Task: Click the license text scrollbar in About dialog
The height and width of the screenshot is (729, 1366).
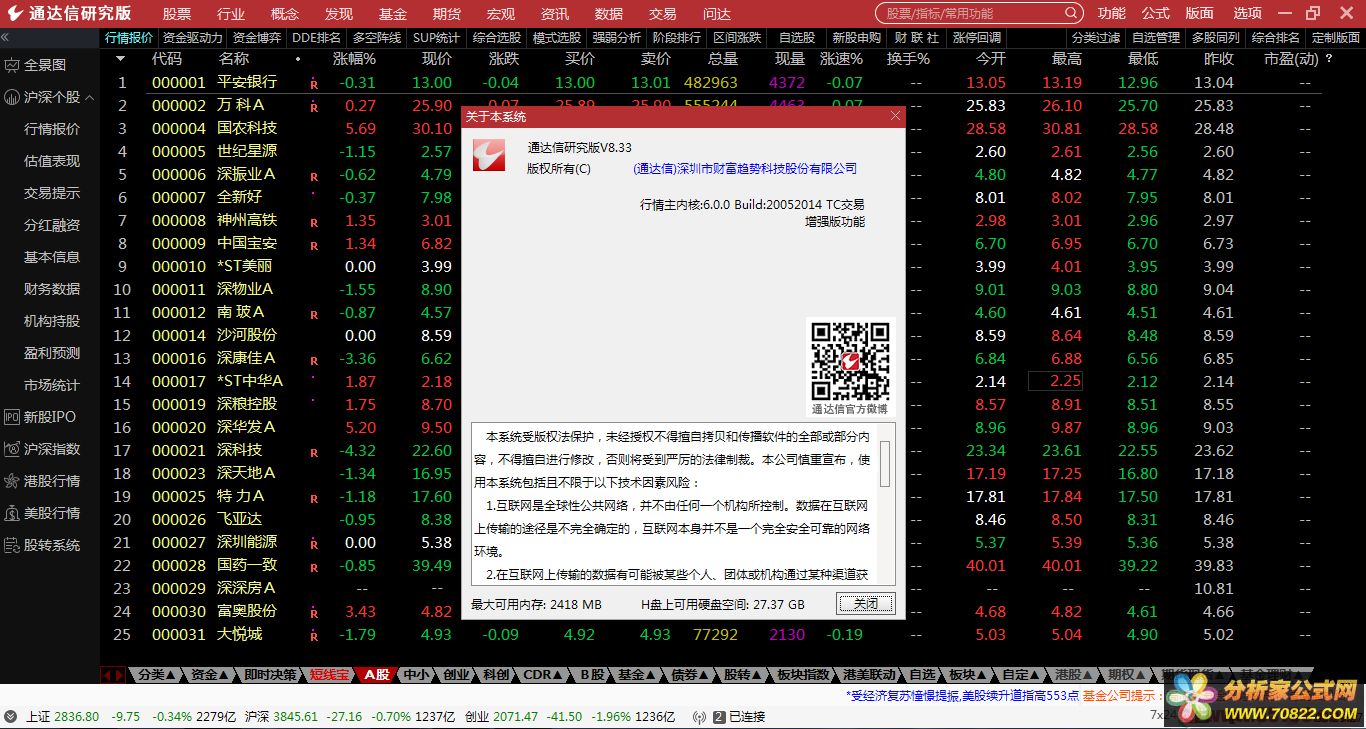Action: pos(885,504)
